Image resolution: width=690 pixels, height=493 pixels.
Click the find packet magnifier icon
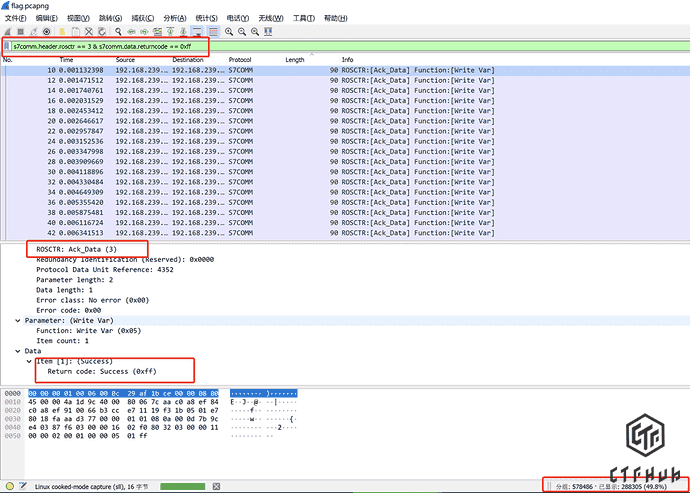118,32
